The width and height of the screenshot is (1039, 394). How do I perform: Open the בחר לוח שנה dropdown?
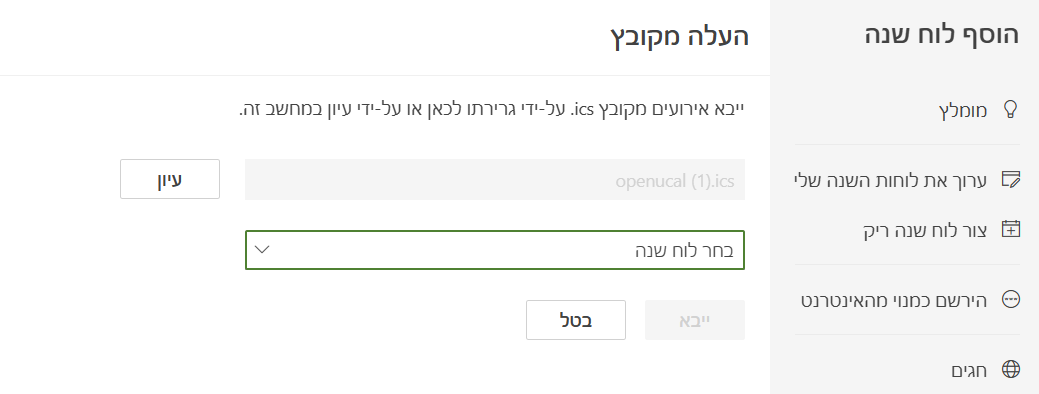click(x=495, y=250)
